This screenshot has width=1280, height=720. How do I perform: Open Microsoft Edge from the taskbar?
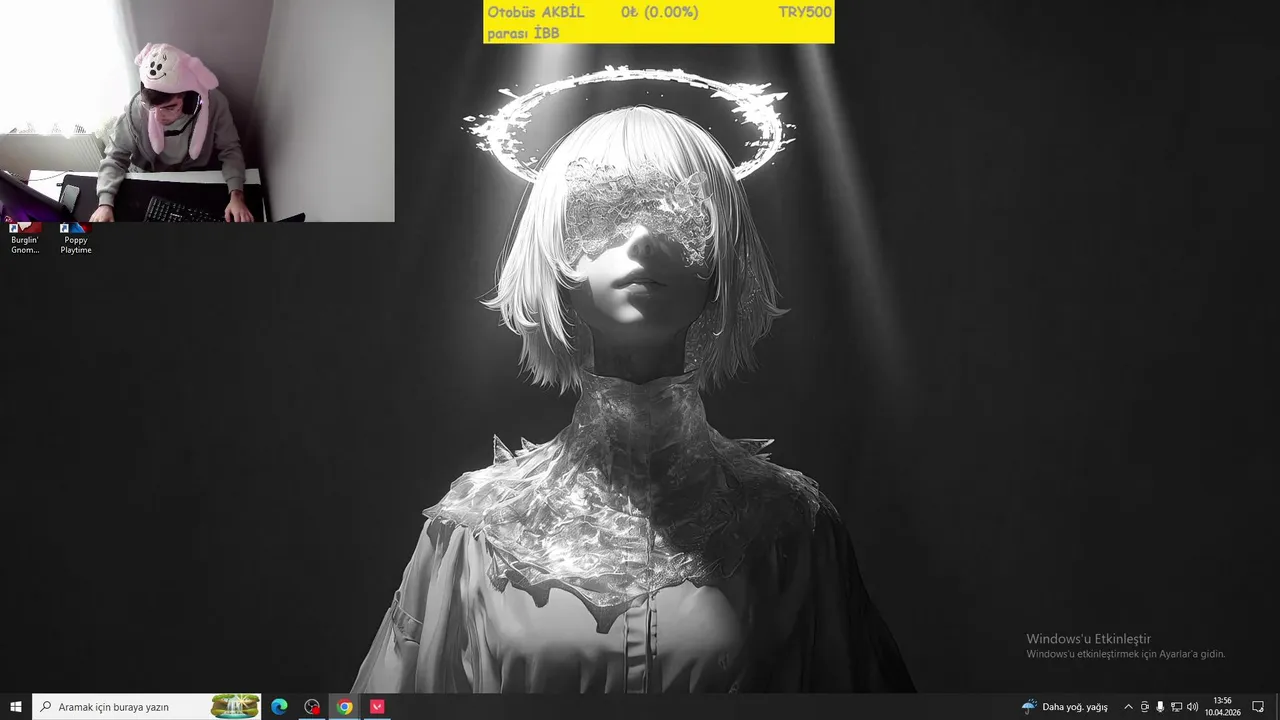click(x=279, y=707)
